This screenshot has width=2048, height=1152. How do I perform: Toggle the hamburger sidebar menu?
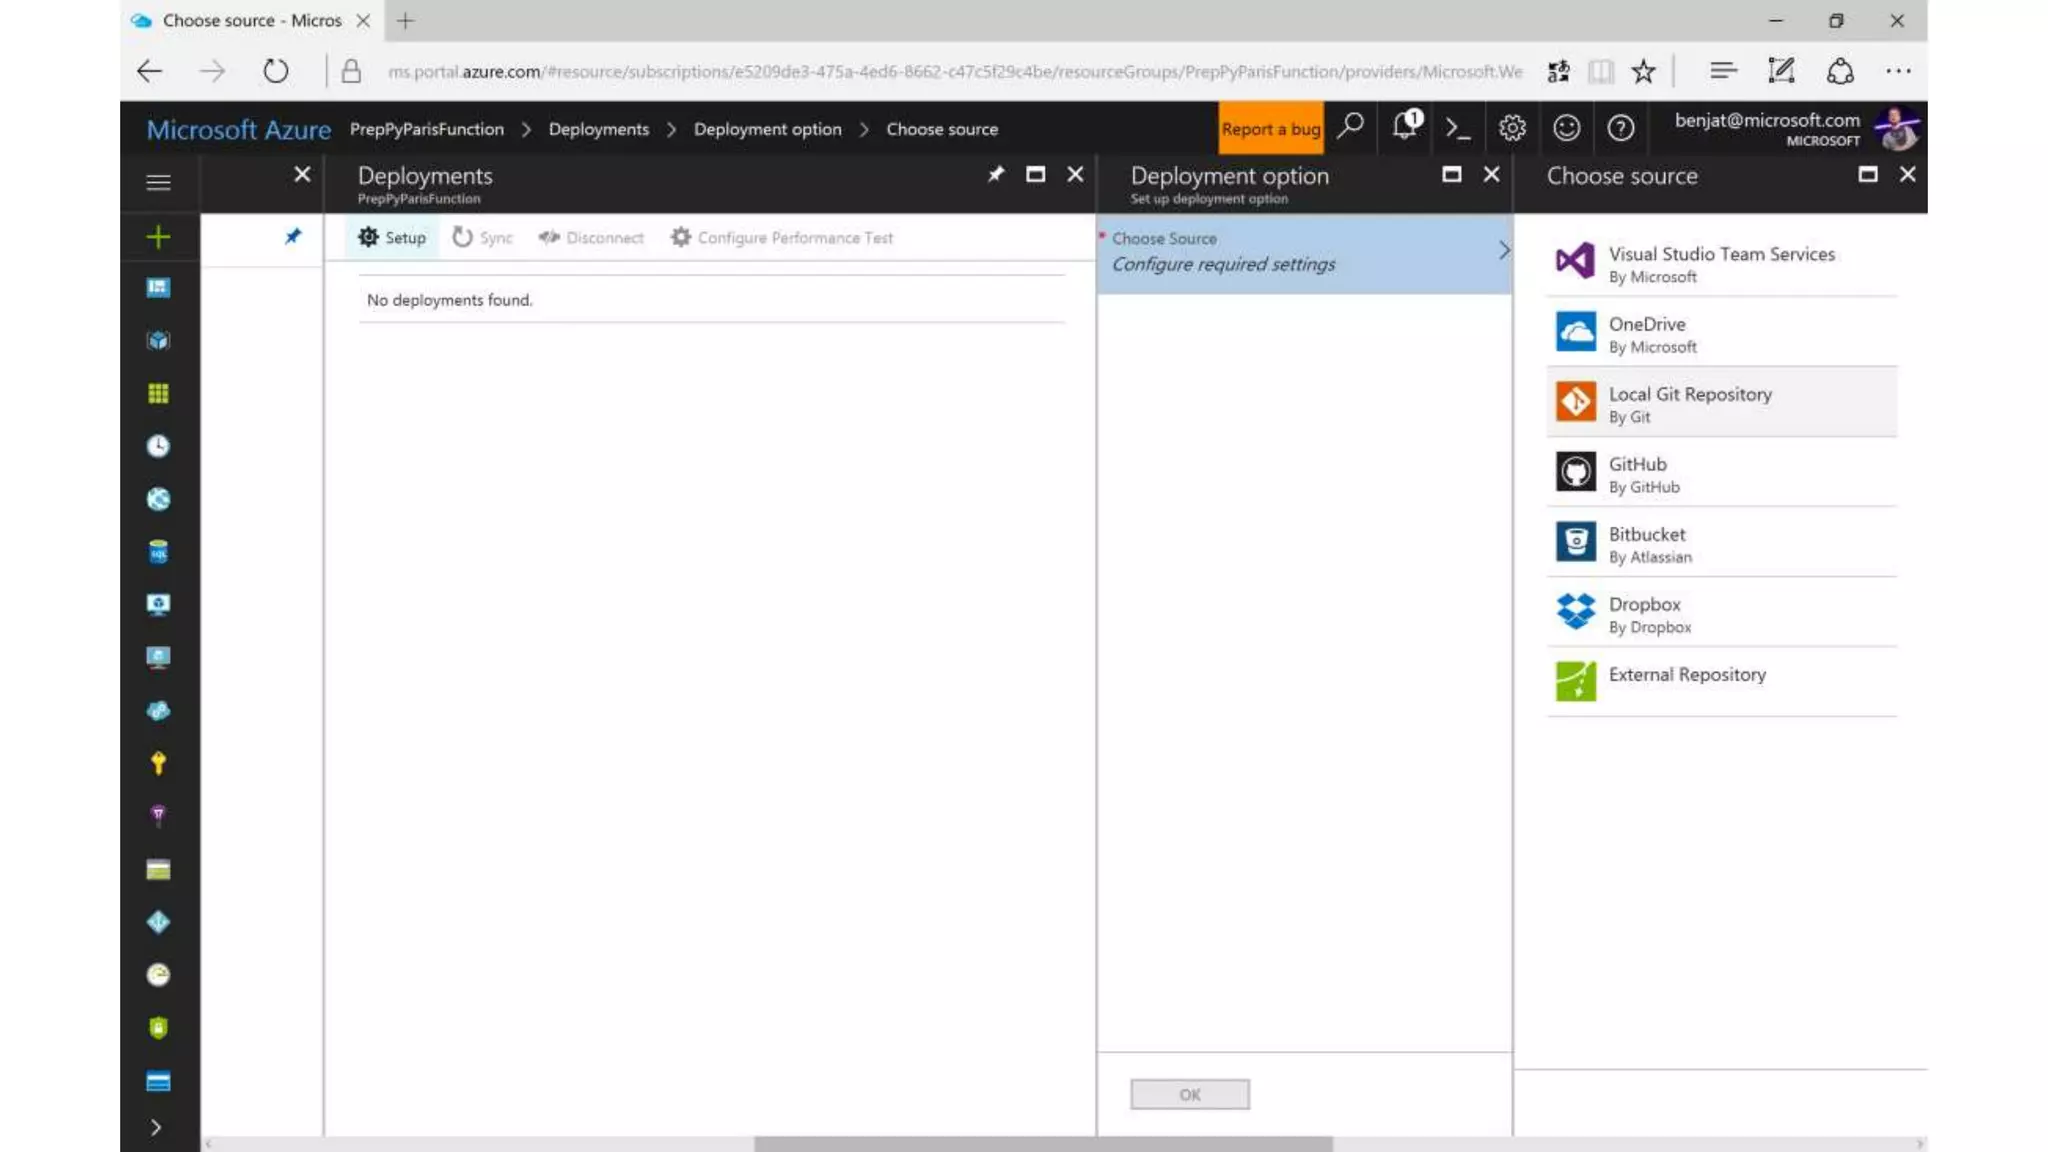pos(158,182)
